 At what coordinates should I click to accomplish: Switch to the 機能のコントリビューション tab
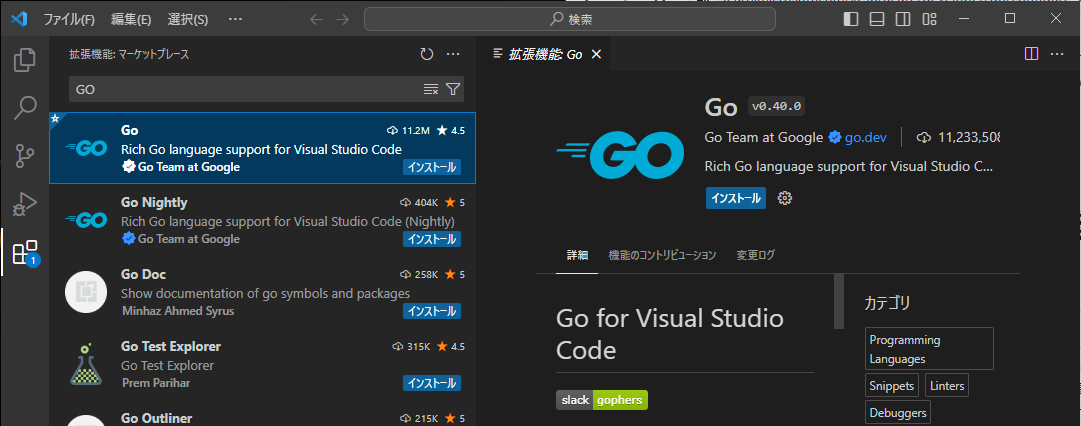(x=662, y=255)
